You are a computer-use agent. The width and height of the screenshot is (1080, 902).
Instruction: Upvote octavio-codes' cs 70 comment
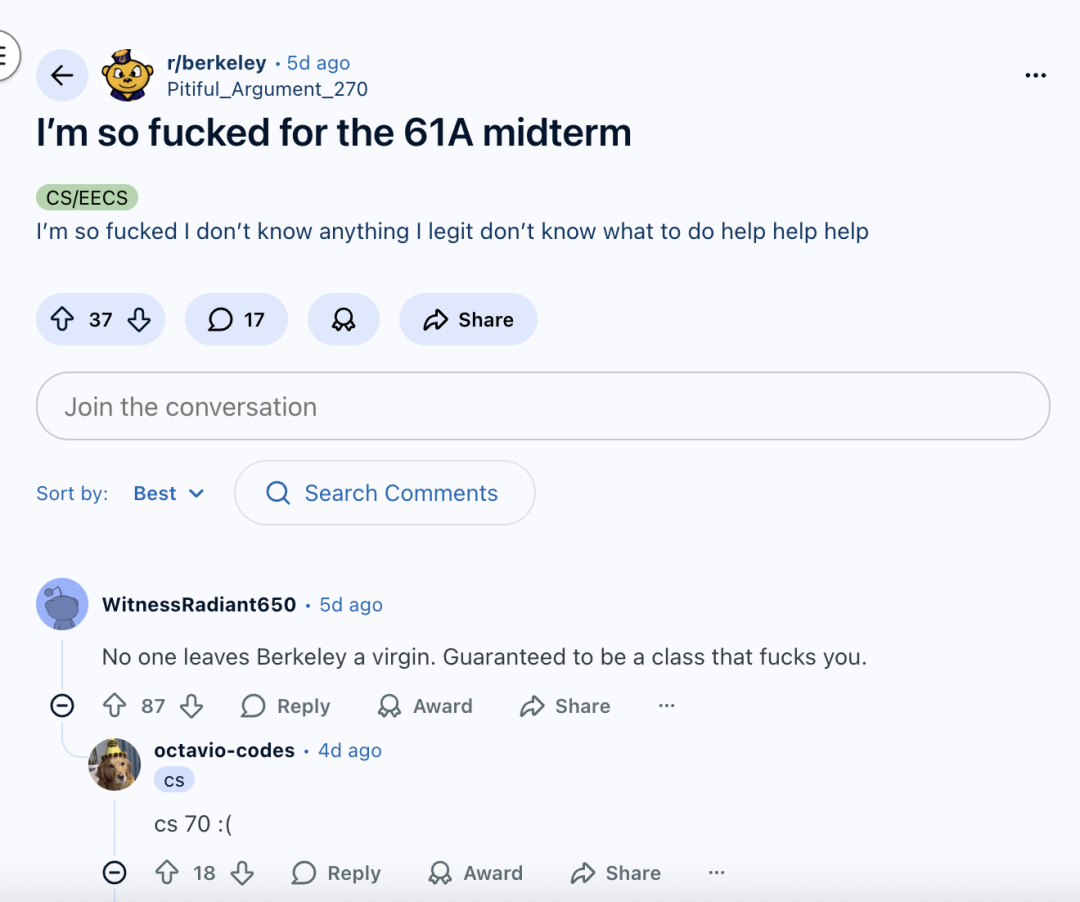[x=167, y=873]
